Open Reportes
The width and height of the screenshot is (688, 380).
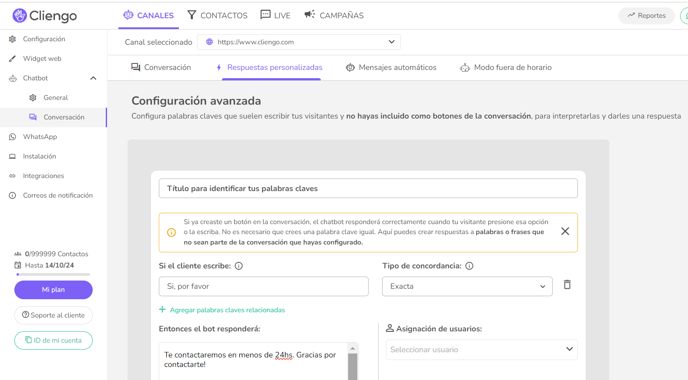coord(646,15)
